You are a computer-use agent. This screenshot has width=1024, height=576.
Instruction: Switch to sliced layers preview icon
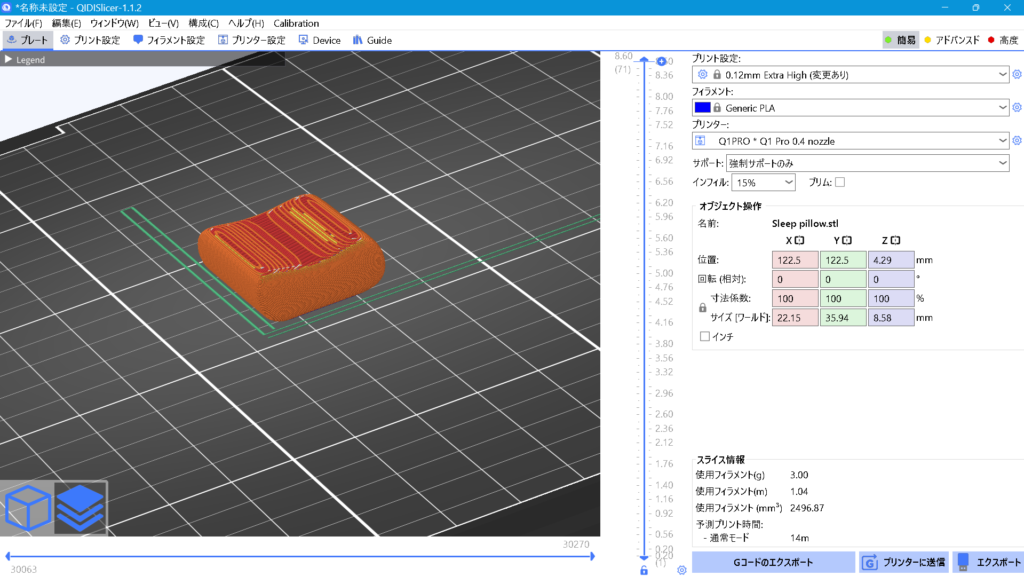click(x=79, y=508)
